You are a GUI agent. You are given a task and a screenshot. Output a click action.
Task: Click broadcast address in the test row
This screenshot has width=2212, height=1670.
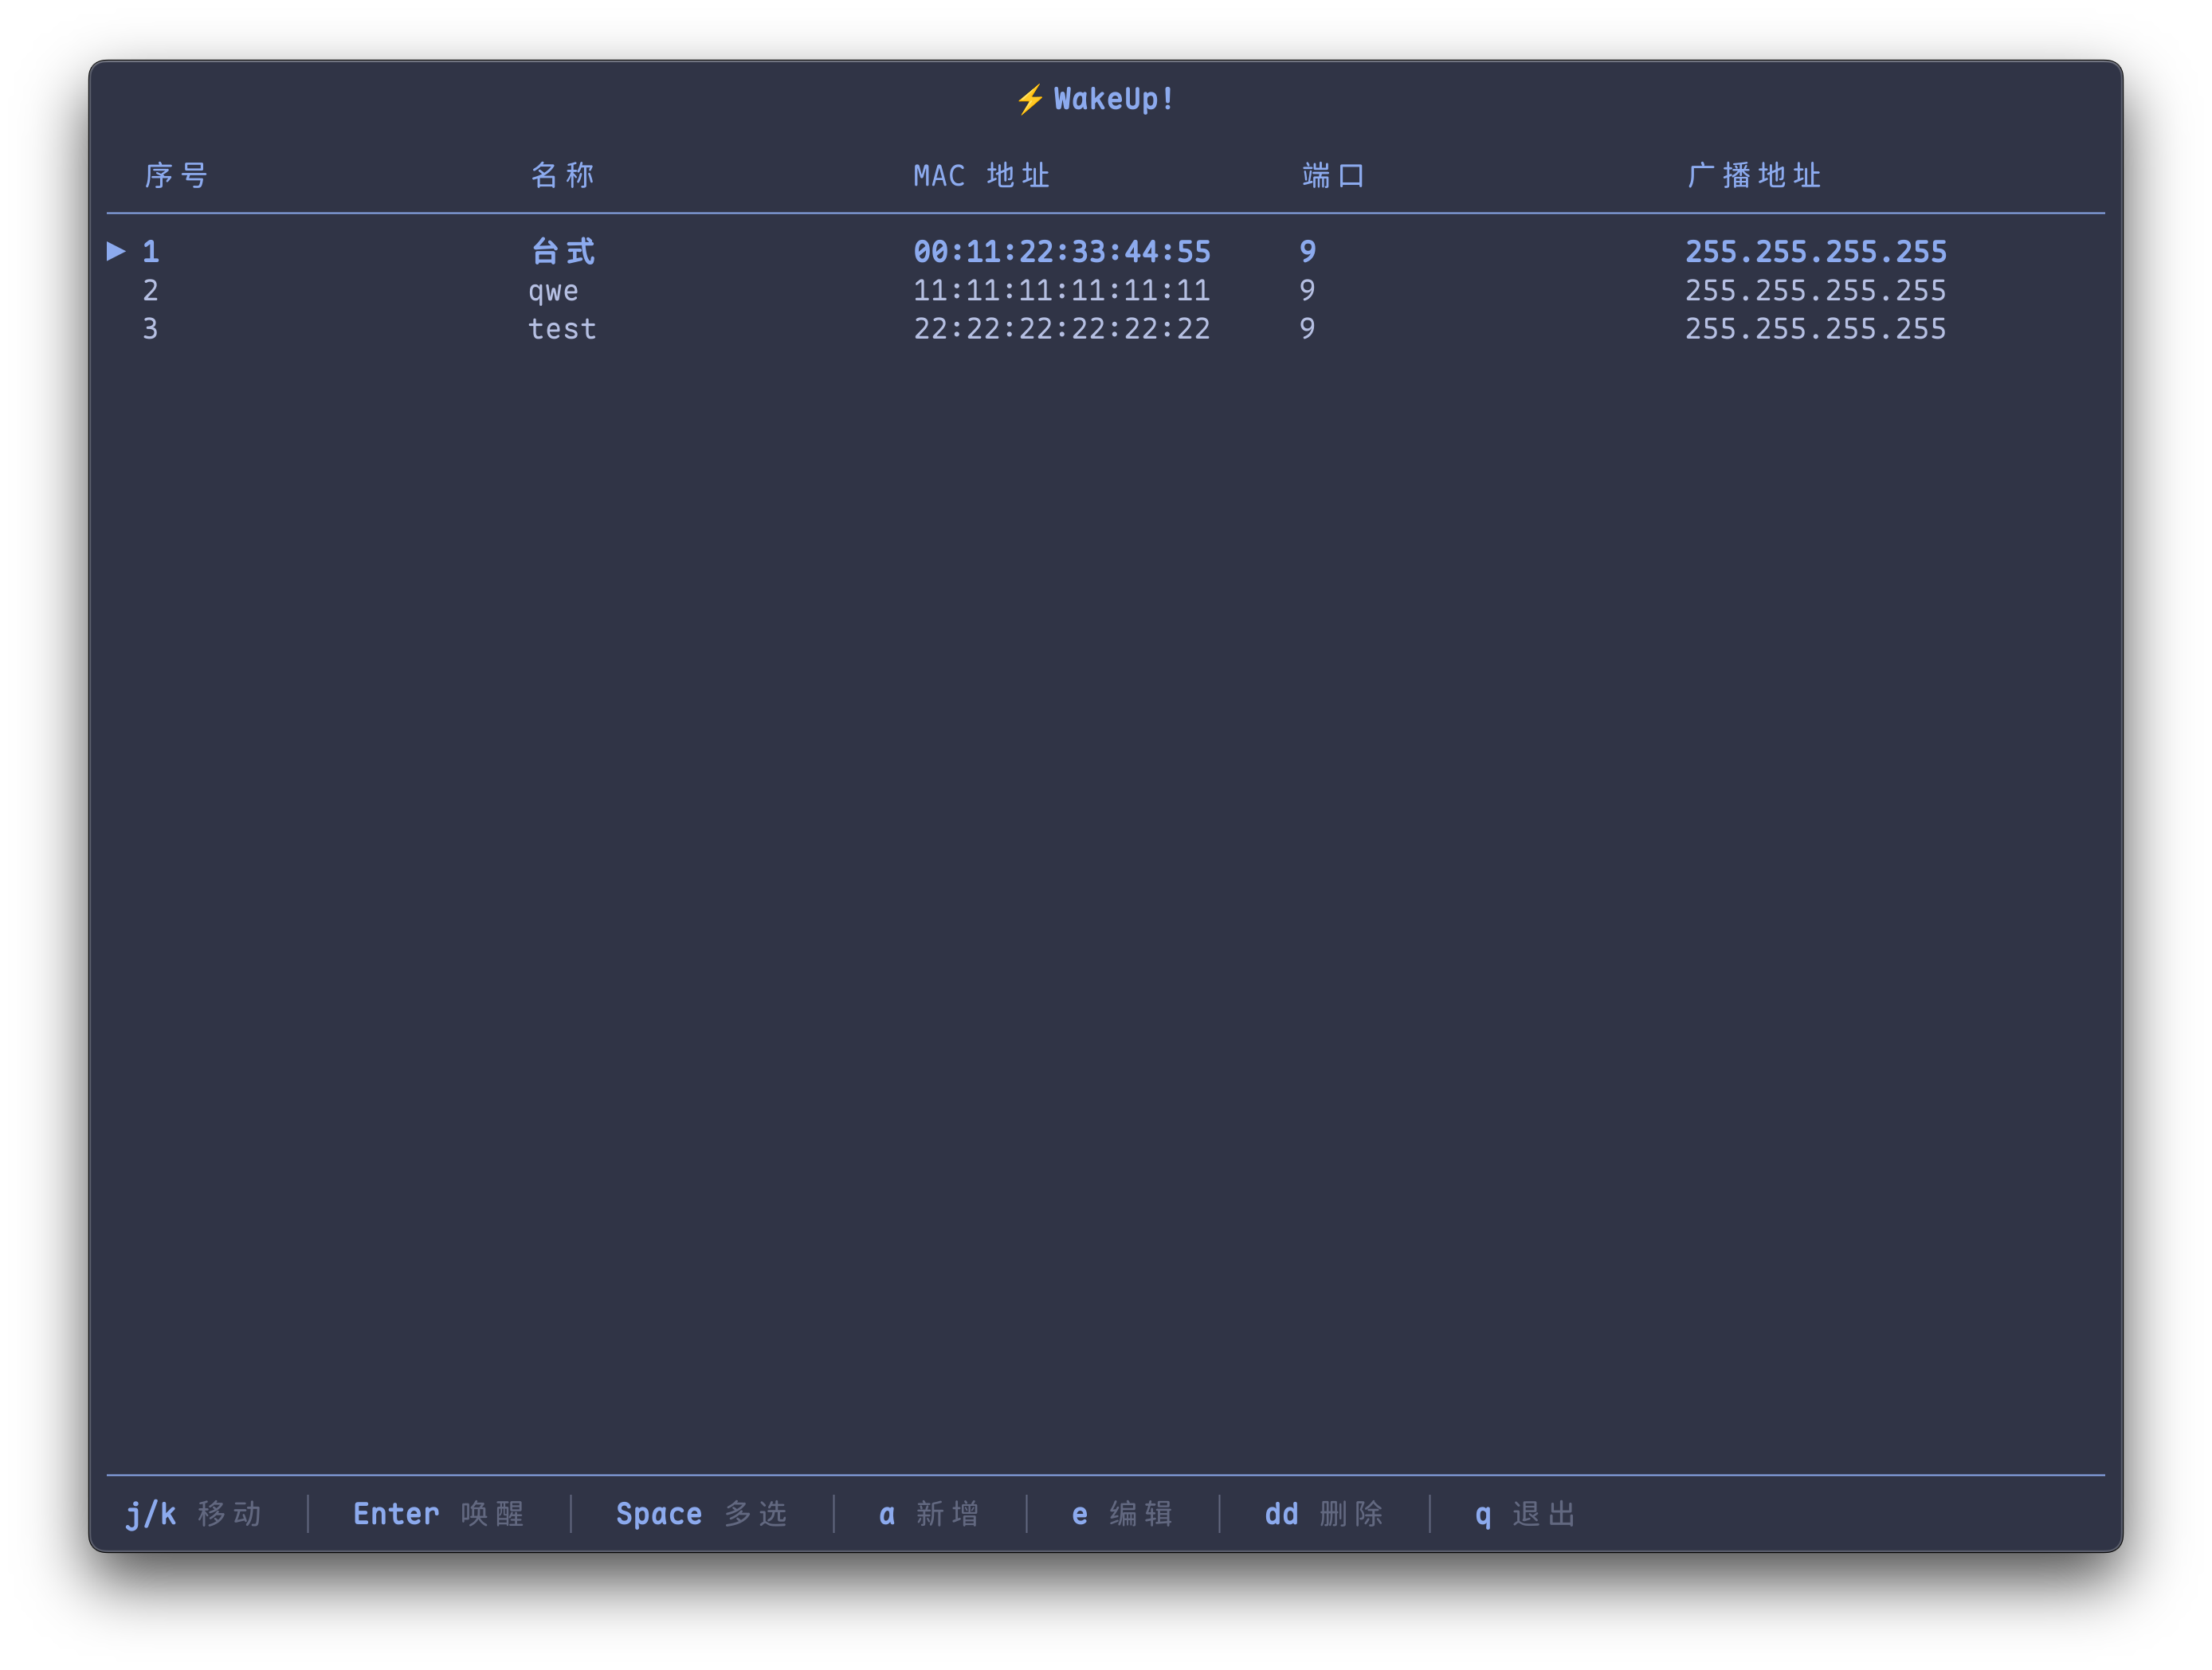(1816, 329)
